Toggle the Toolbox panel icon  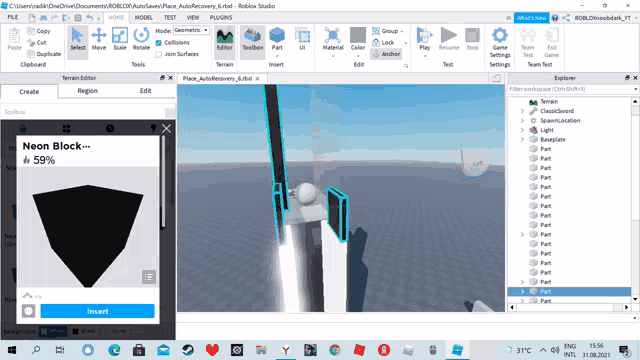(x=253, y=39)
